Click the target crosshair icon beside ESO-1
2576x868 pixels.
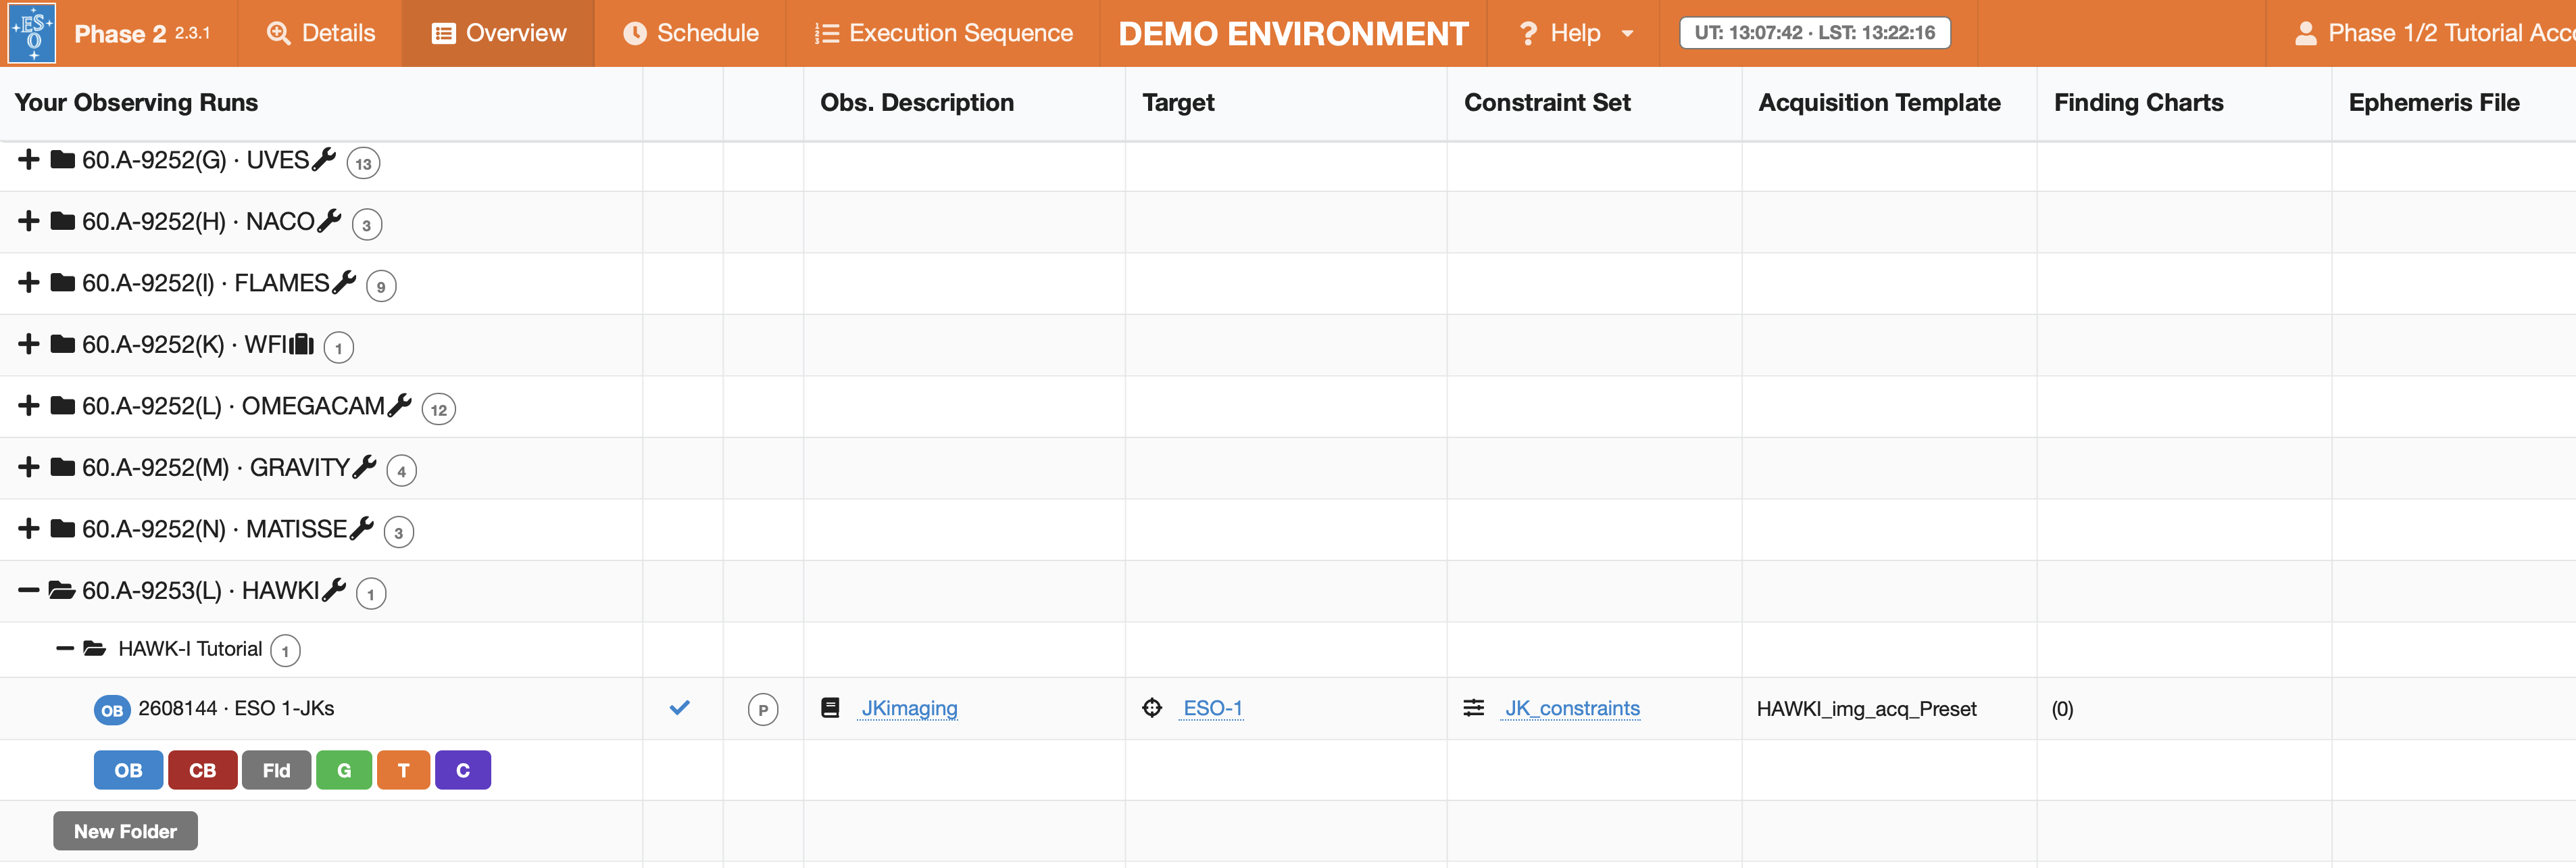click(x=1152, y=708)
